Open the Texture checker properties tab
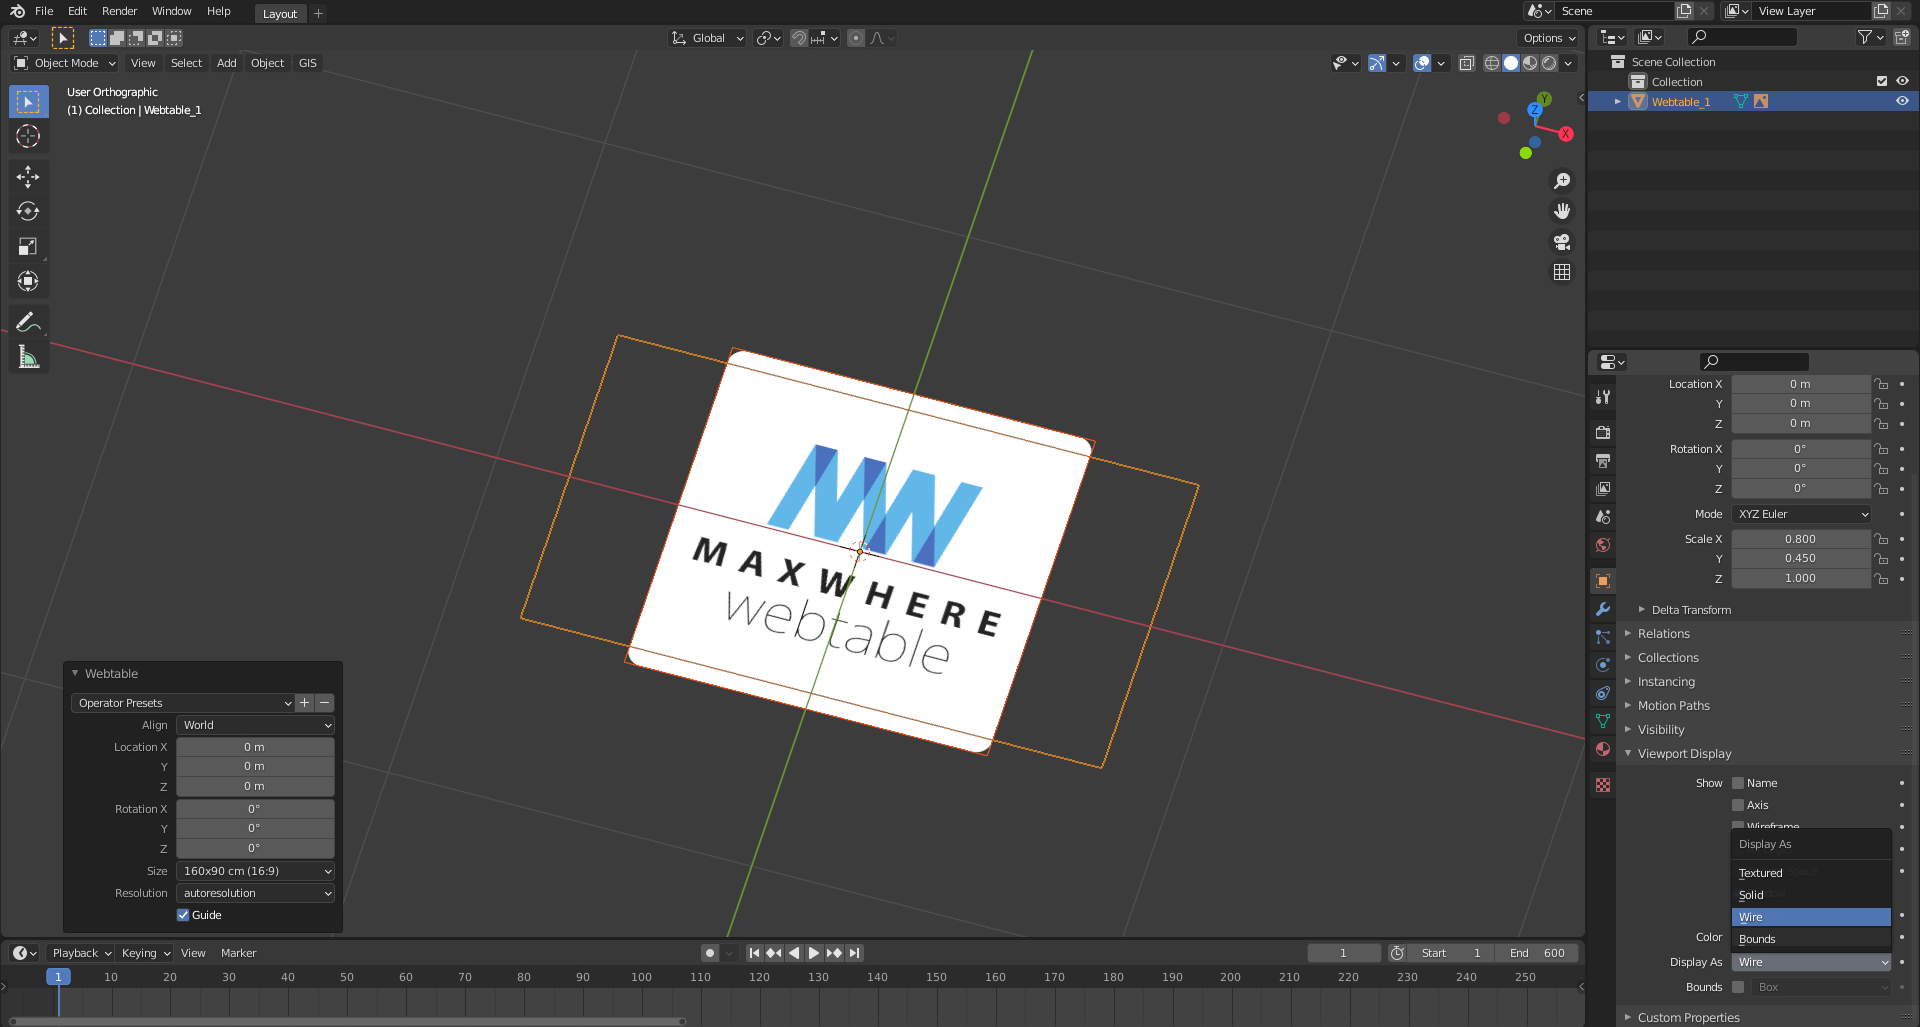 (1603, 785)
